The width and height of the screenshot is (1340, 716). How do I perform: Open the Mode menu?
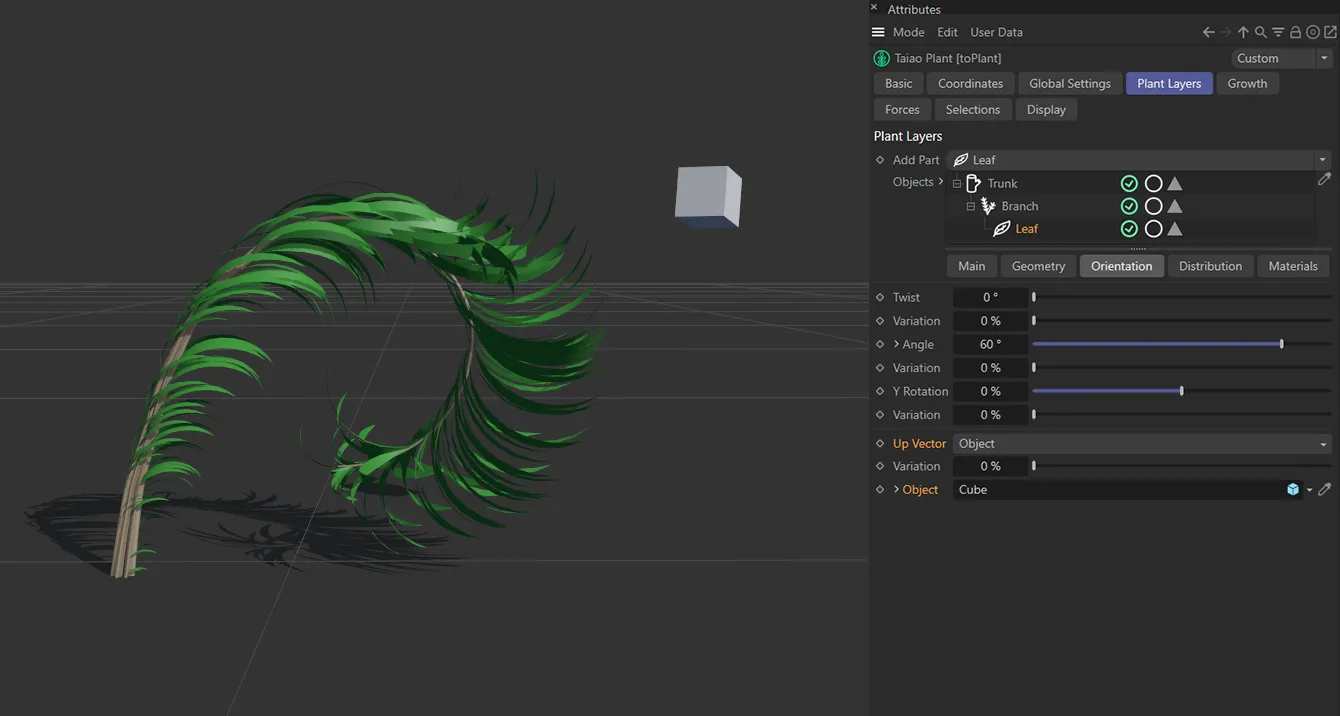point(908,32)
